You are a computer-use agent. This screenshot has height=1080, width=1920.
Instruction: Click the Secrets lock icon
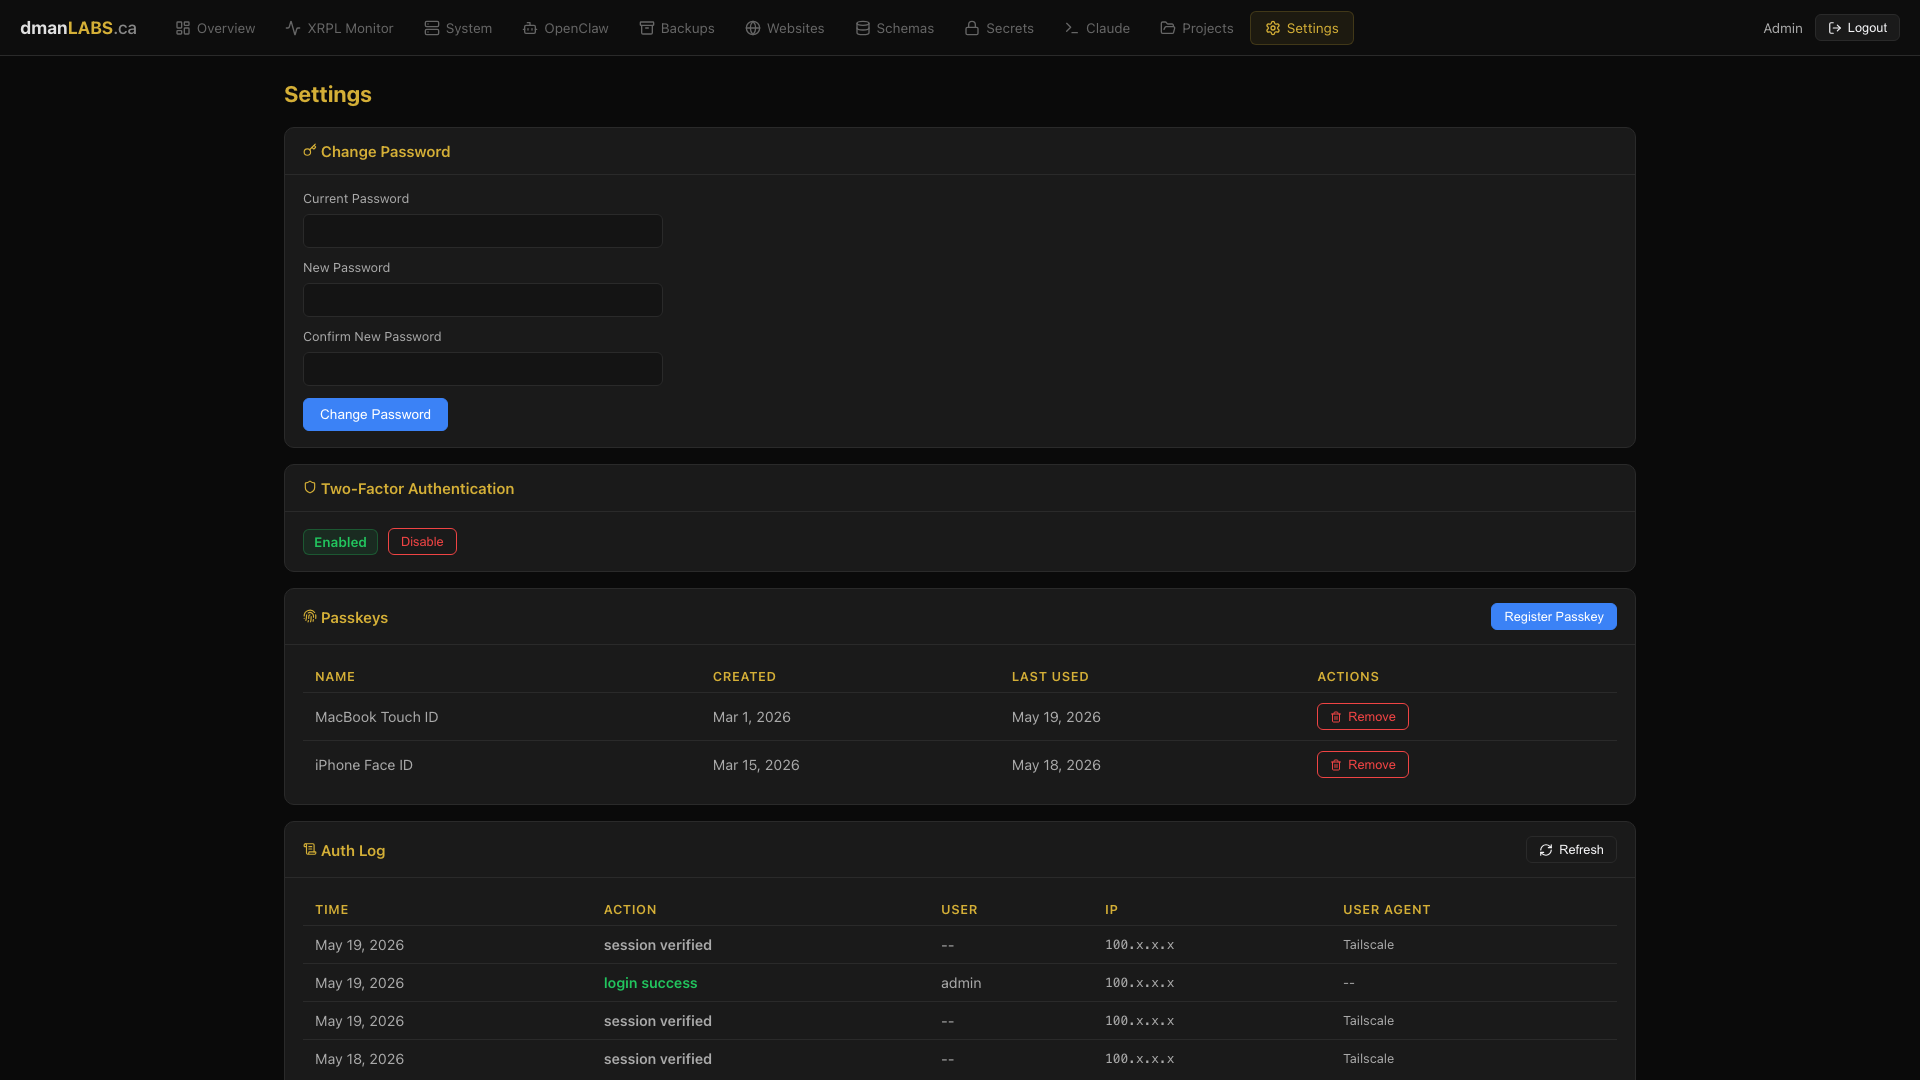[x=971, y=28]
